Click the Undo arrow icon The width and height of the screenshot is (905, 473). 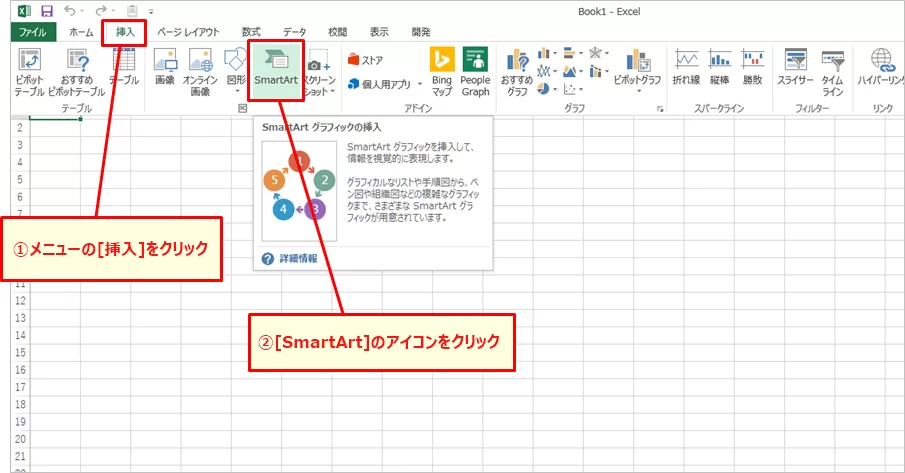pos(70,10)
